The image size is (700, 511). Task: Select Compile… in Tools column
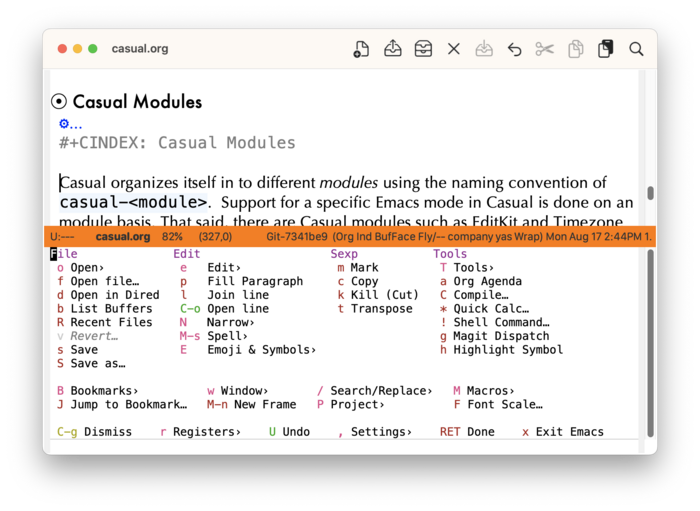point(474,295)
